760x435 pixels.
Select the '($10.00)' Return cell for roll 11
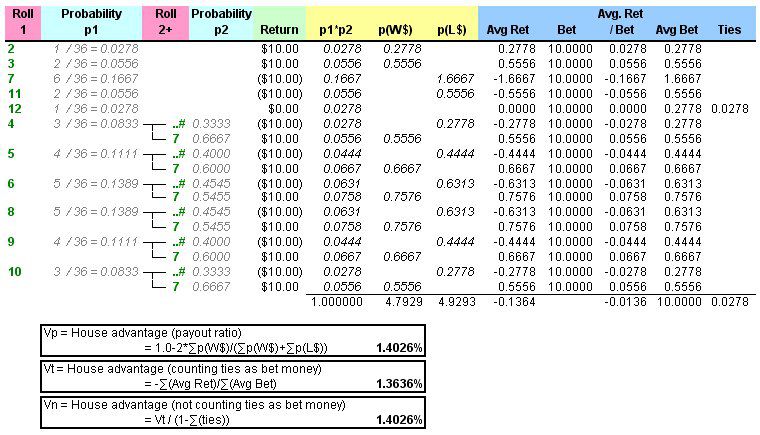point(280,94)
